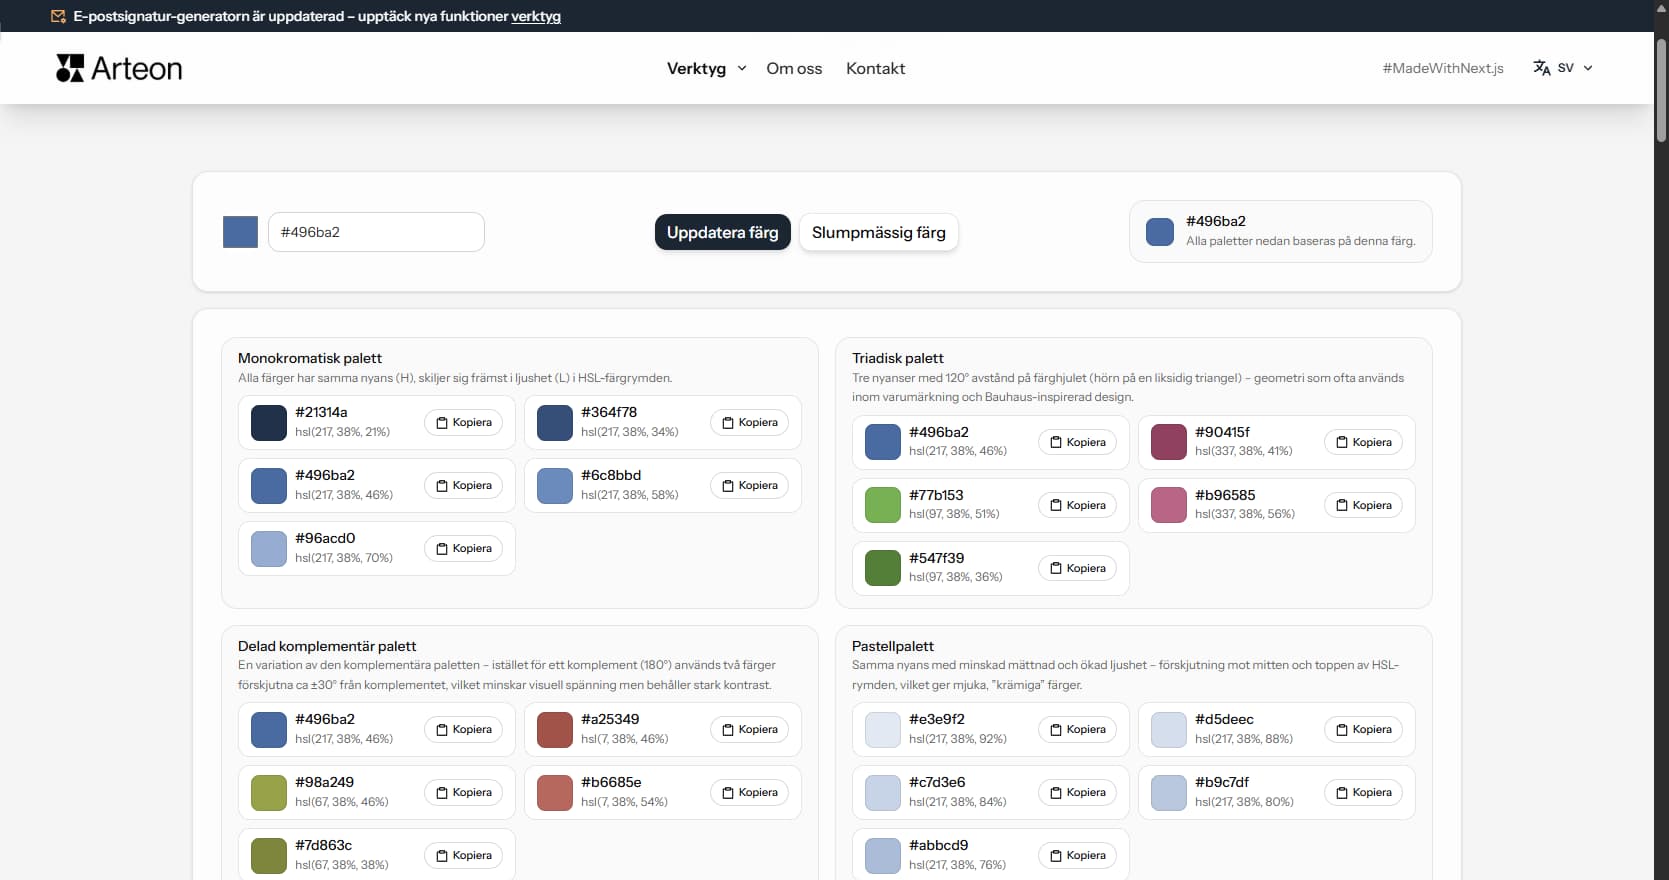The height and width of the screenshot is (880, 1669).
Task: Copy the #a25349 split complementary color
Action: (x=749, y=730)
